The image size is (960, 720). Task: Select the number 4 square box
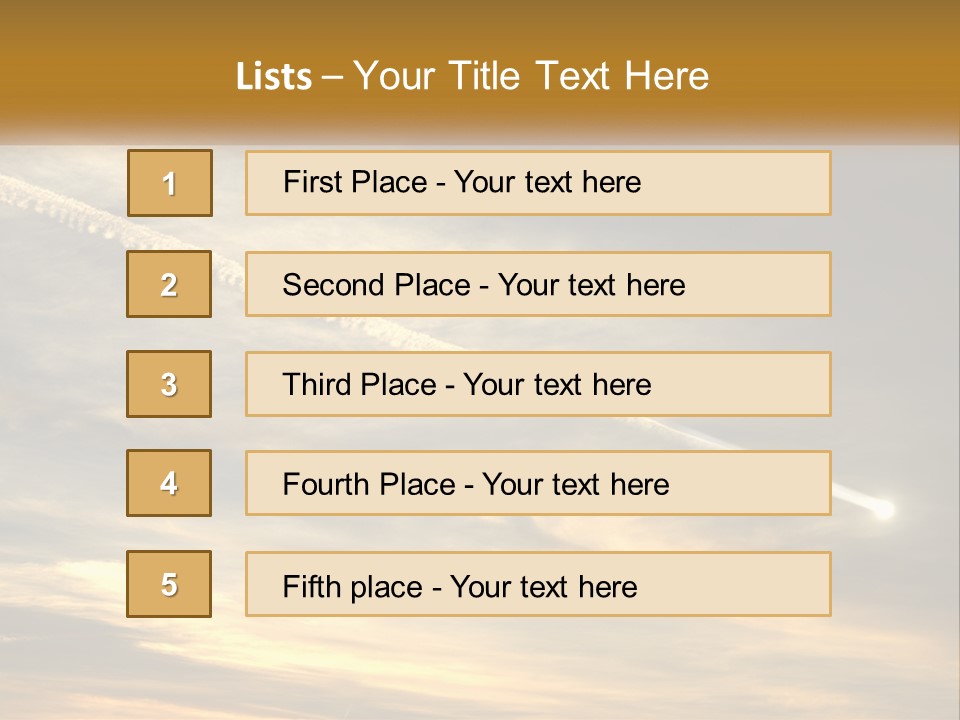[x=169, y=483]
